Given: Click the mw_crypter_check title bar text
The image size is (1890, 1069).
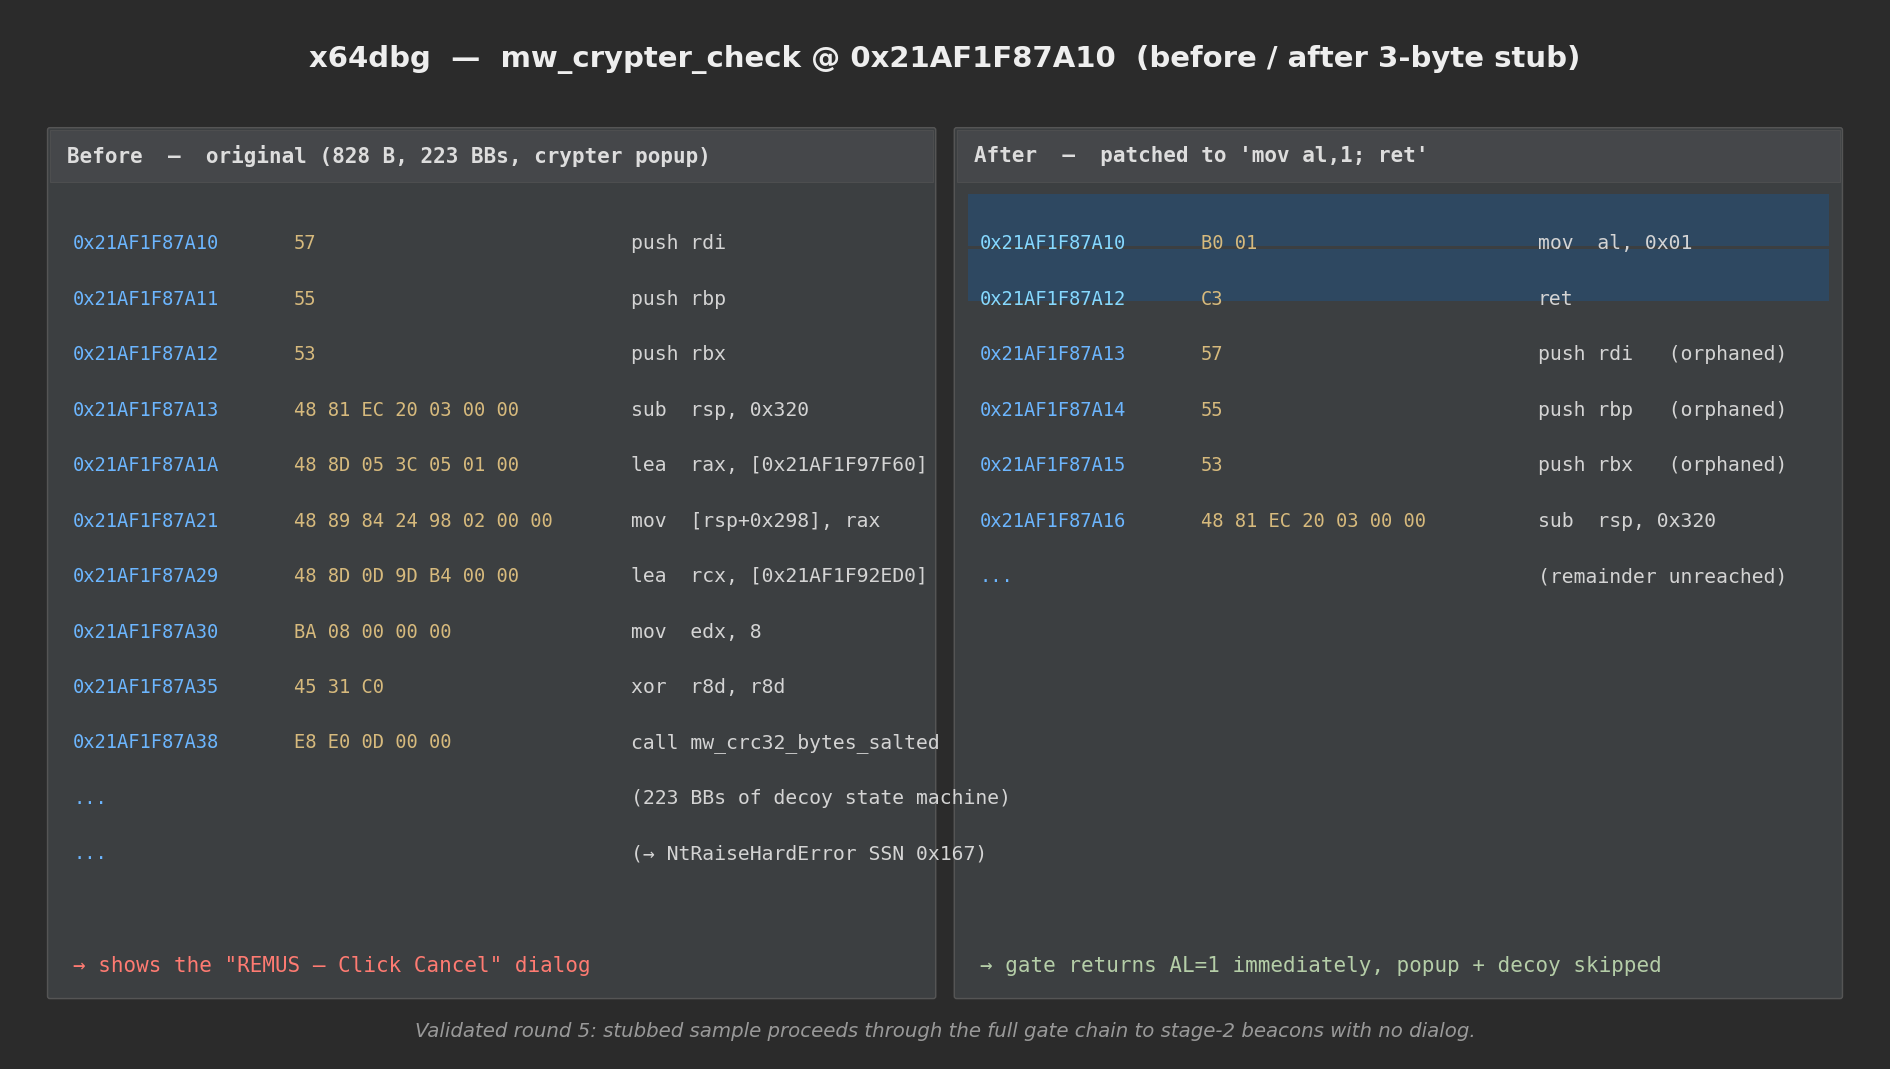Looking at the screenshot, I should (944, 57).
